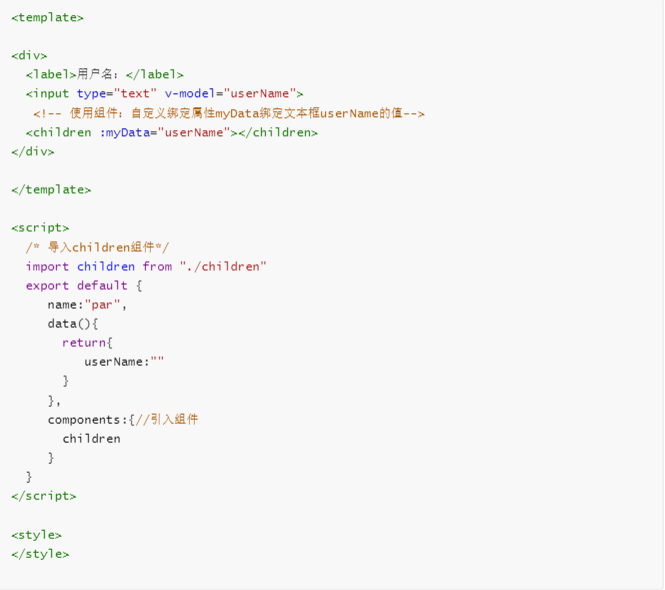This screenshot has height=590, width=665.
Task: Click the closing </div> tag
Action: click(33, 151)
